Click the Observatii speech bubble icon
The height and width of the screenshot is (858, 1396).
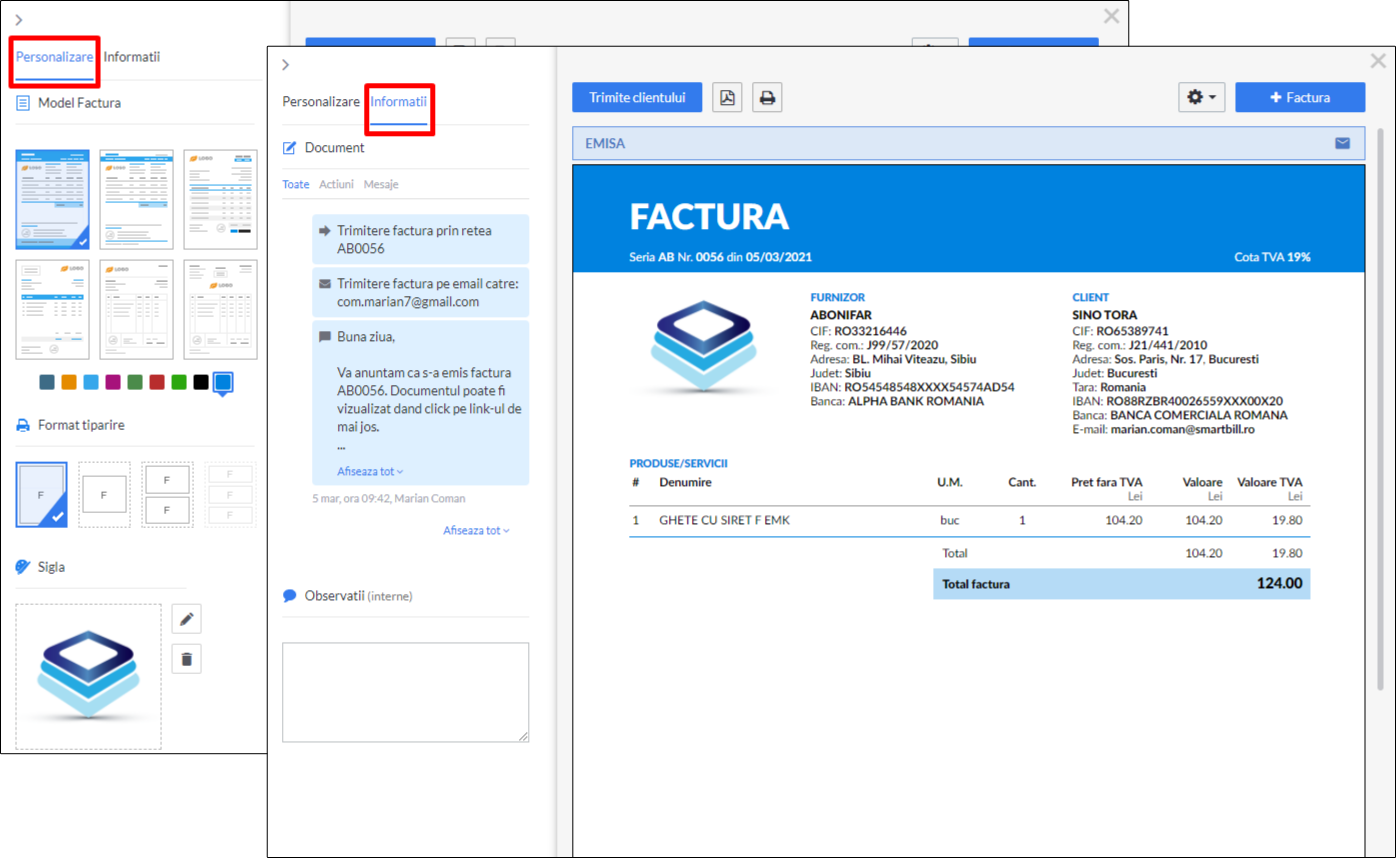coord(289,595)
